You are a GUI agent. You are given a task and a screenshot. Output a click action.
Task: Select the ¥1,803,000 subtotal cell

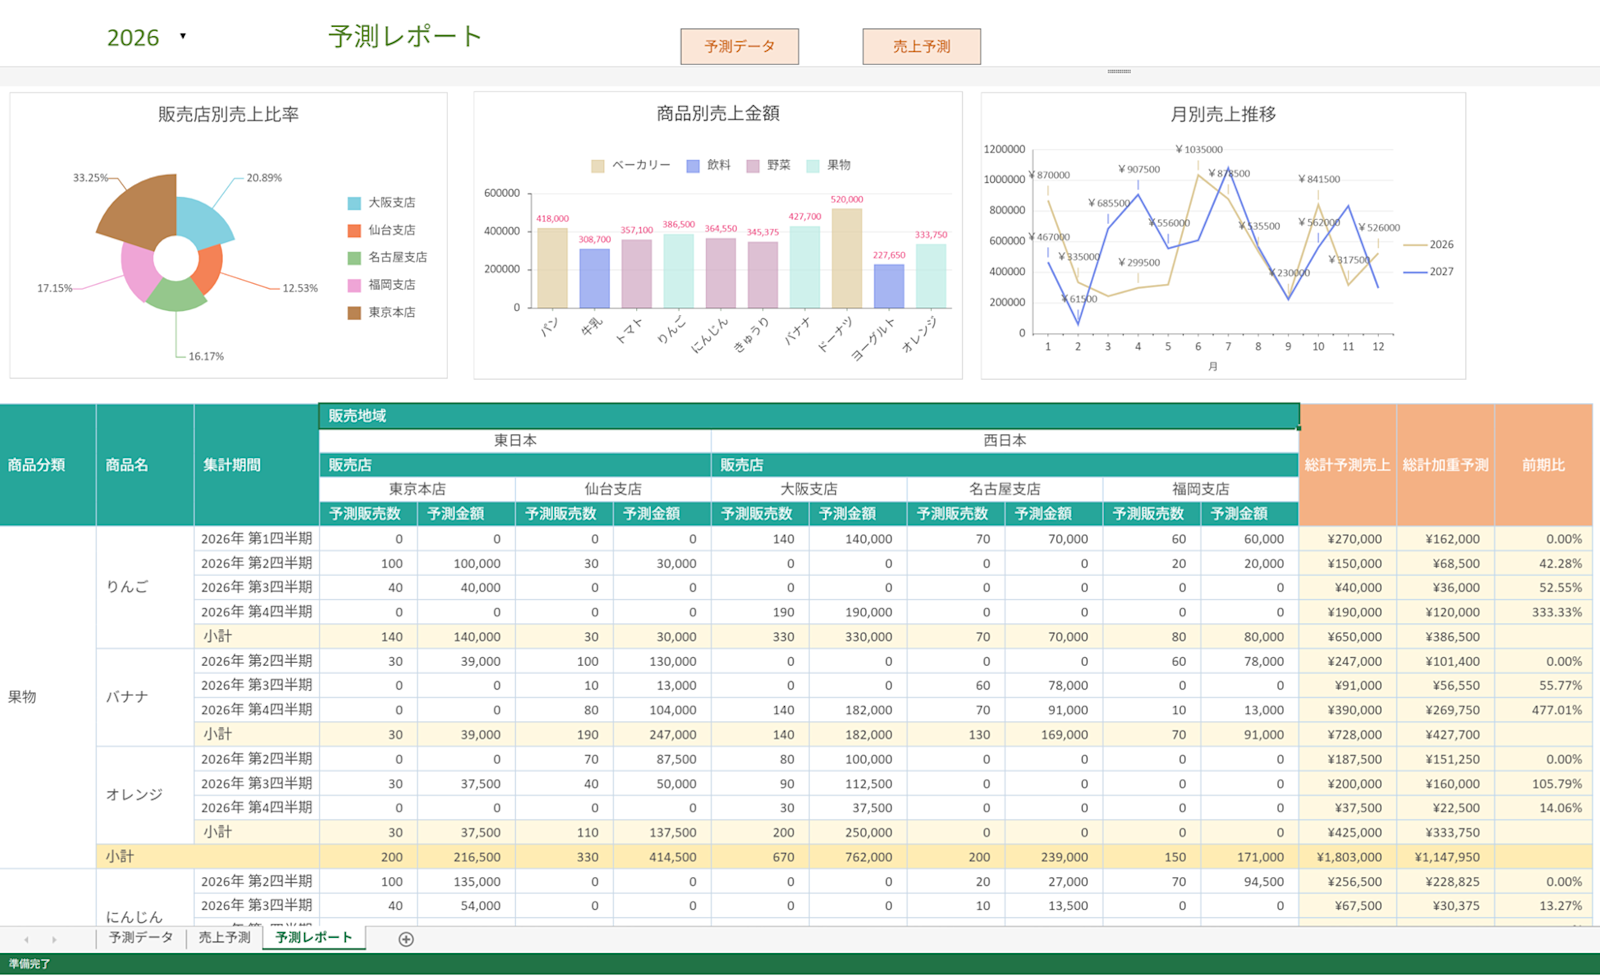click(1348, 857)
